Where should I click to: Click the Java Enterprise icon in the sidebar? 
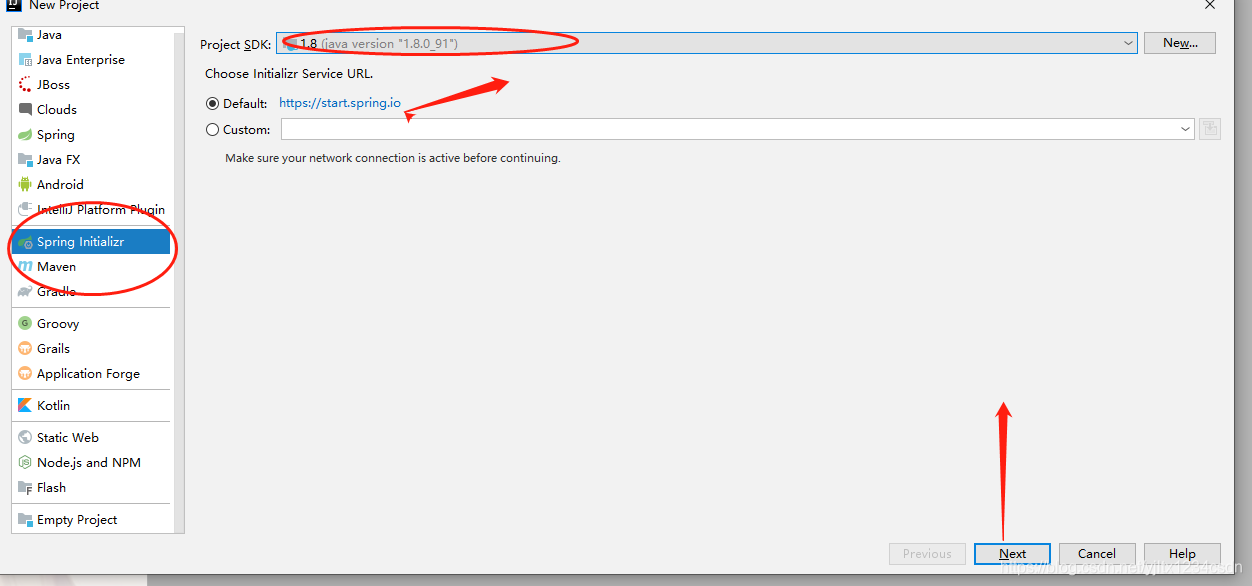[26, 60]
